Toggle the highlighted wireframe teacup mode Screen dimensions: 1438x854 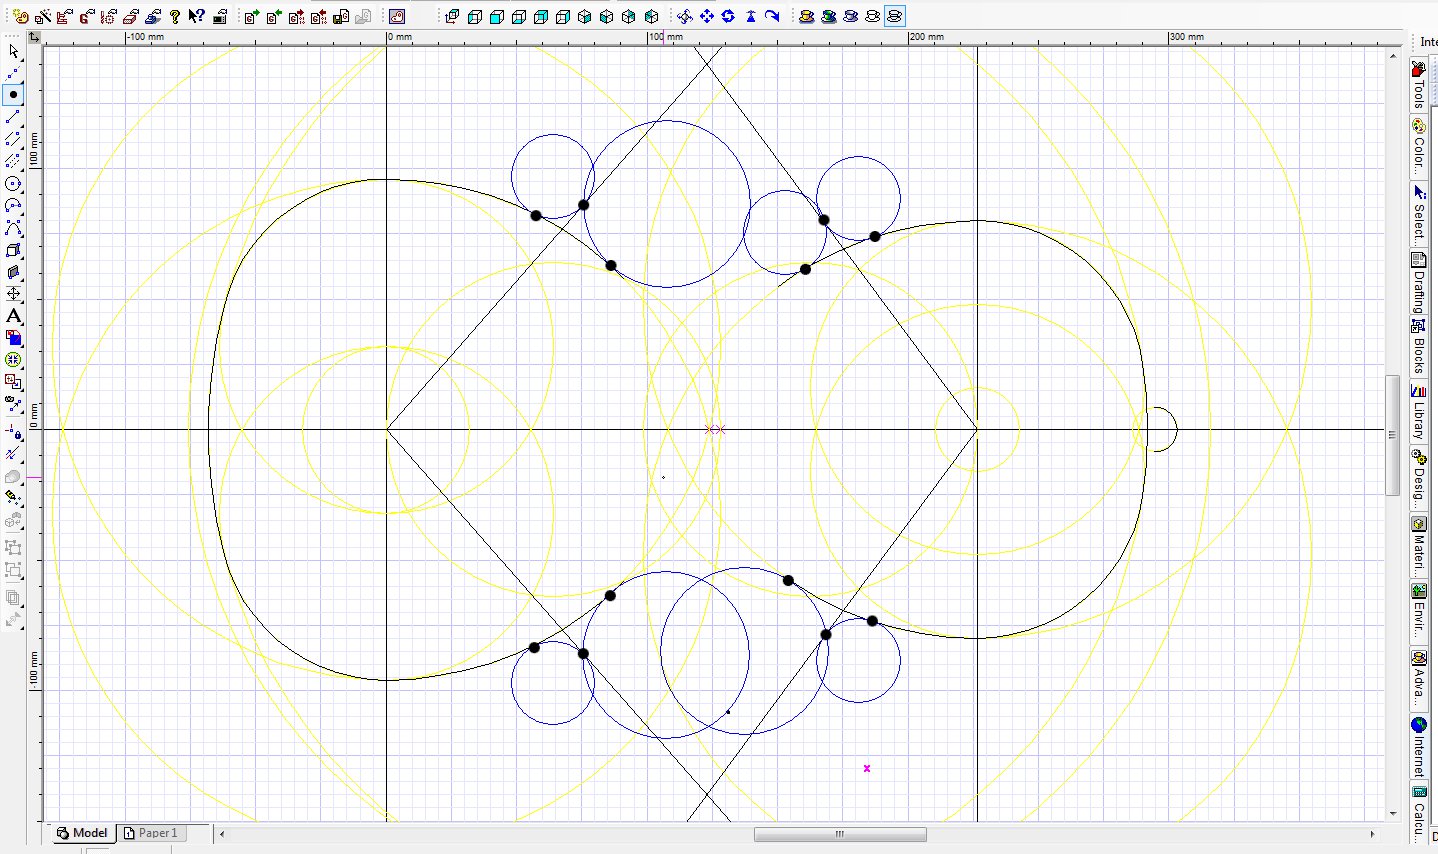pos(894,16)
